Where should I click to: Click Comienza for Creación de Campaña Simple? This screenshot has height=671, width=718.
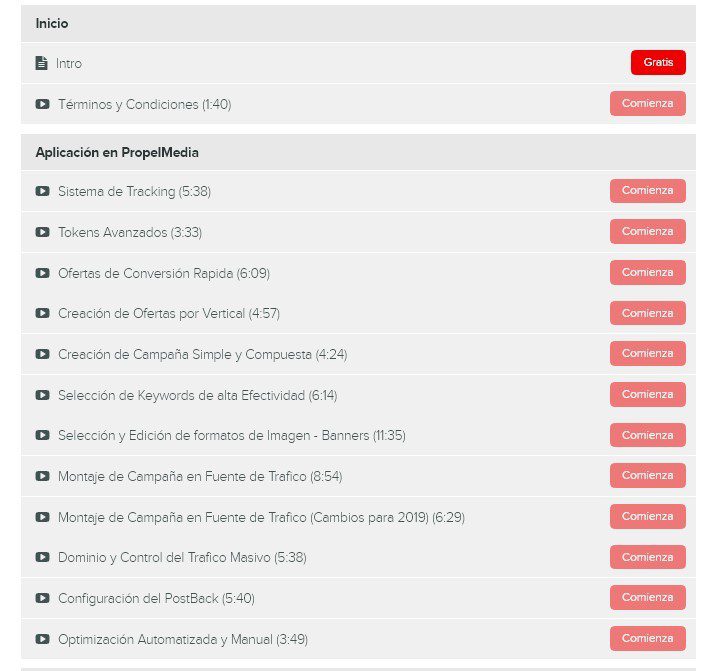pos(647,353)
